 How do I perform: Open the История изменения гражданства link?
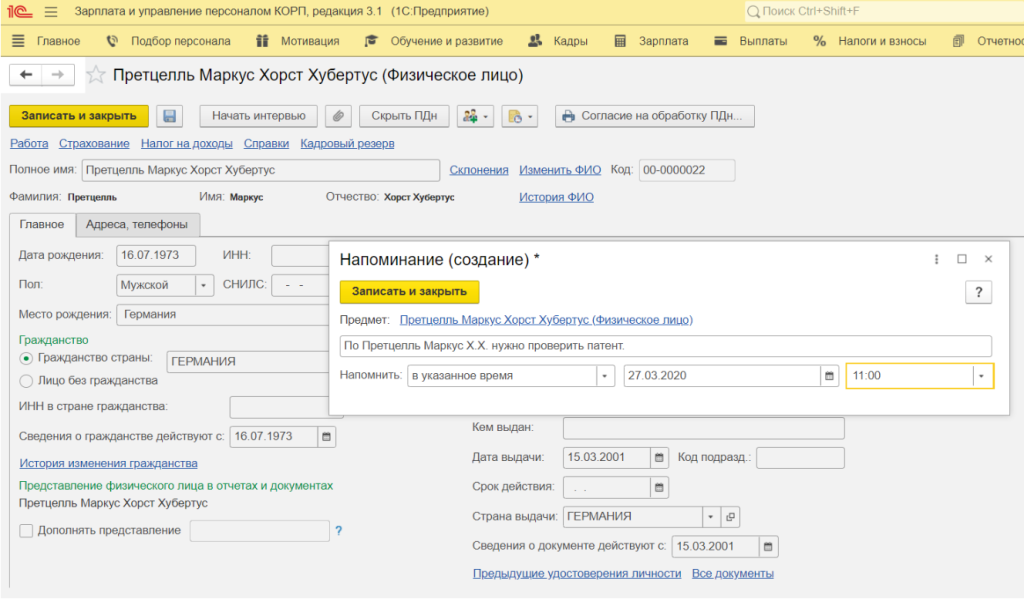point(108,463)
